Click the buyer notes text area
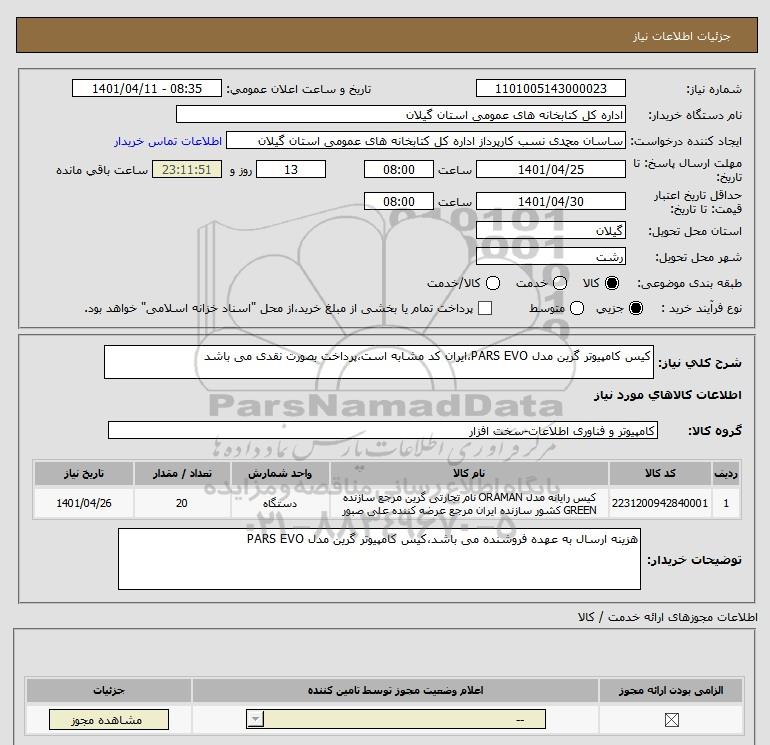Viewport: 770px width, 745px height. (x=379, y=559)
